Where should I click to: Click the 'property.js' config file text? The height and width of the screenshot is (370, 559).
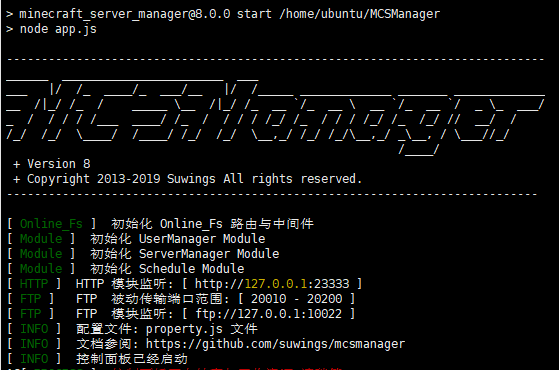click(184, 329)
